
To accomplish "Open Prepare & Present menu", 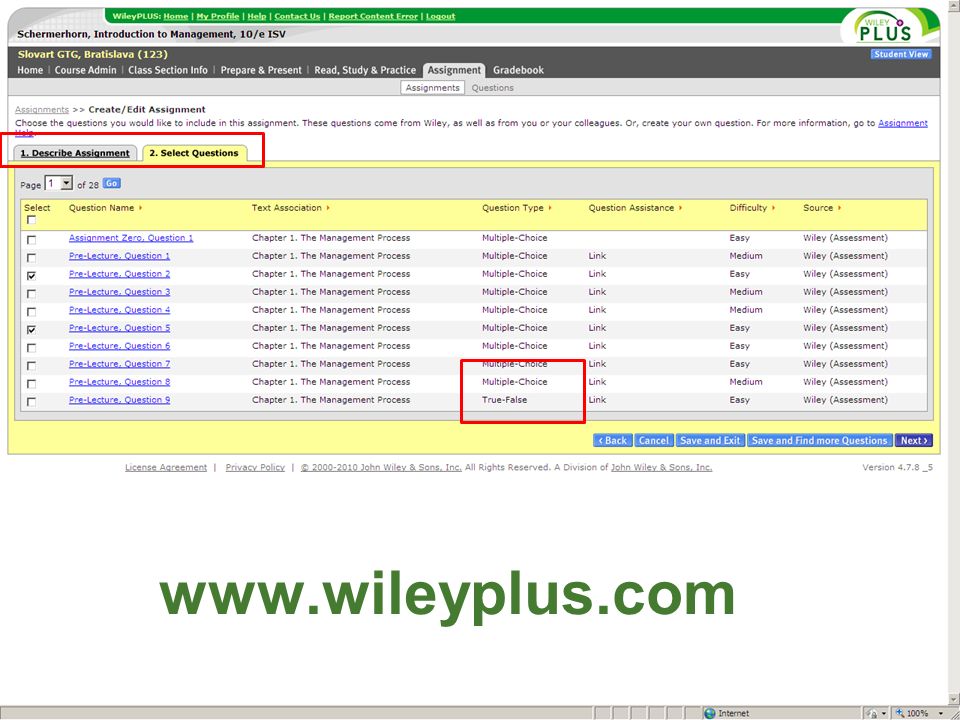I will [x=261, y=70].
